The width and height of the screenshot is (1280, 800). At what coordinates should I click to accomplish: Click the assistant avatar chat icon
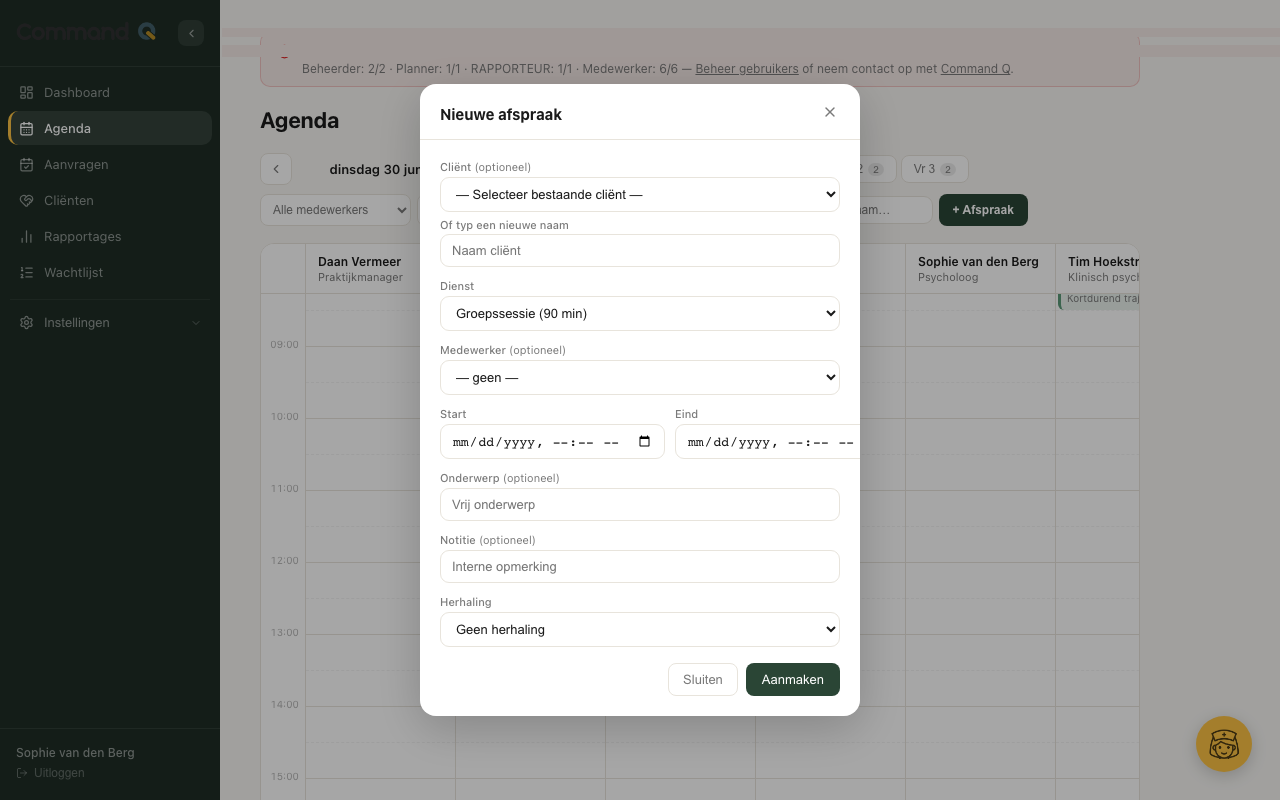[x=1224, y=744]
